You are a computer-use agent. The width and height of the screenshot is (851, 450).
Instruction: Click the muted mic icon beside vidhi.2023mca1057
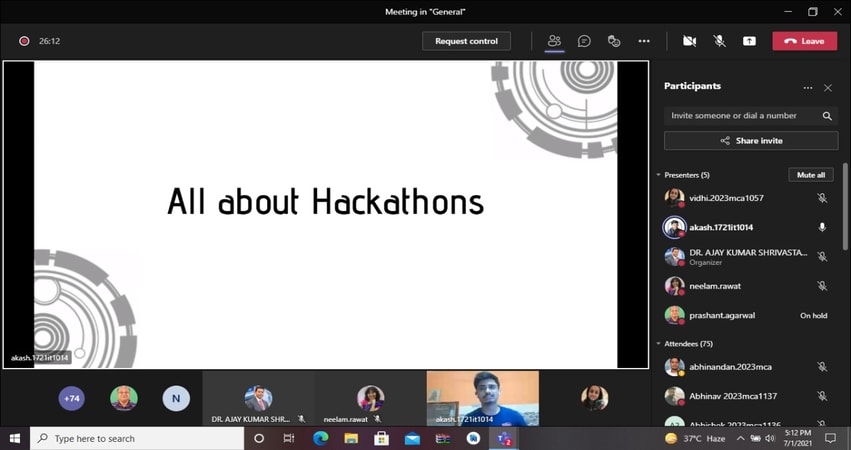822,198
